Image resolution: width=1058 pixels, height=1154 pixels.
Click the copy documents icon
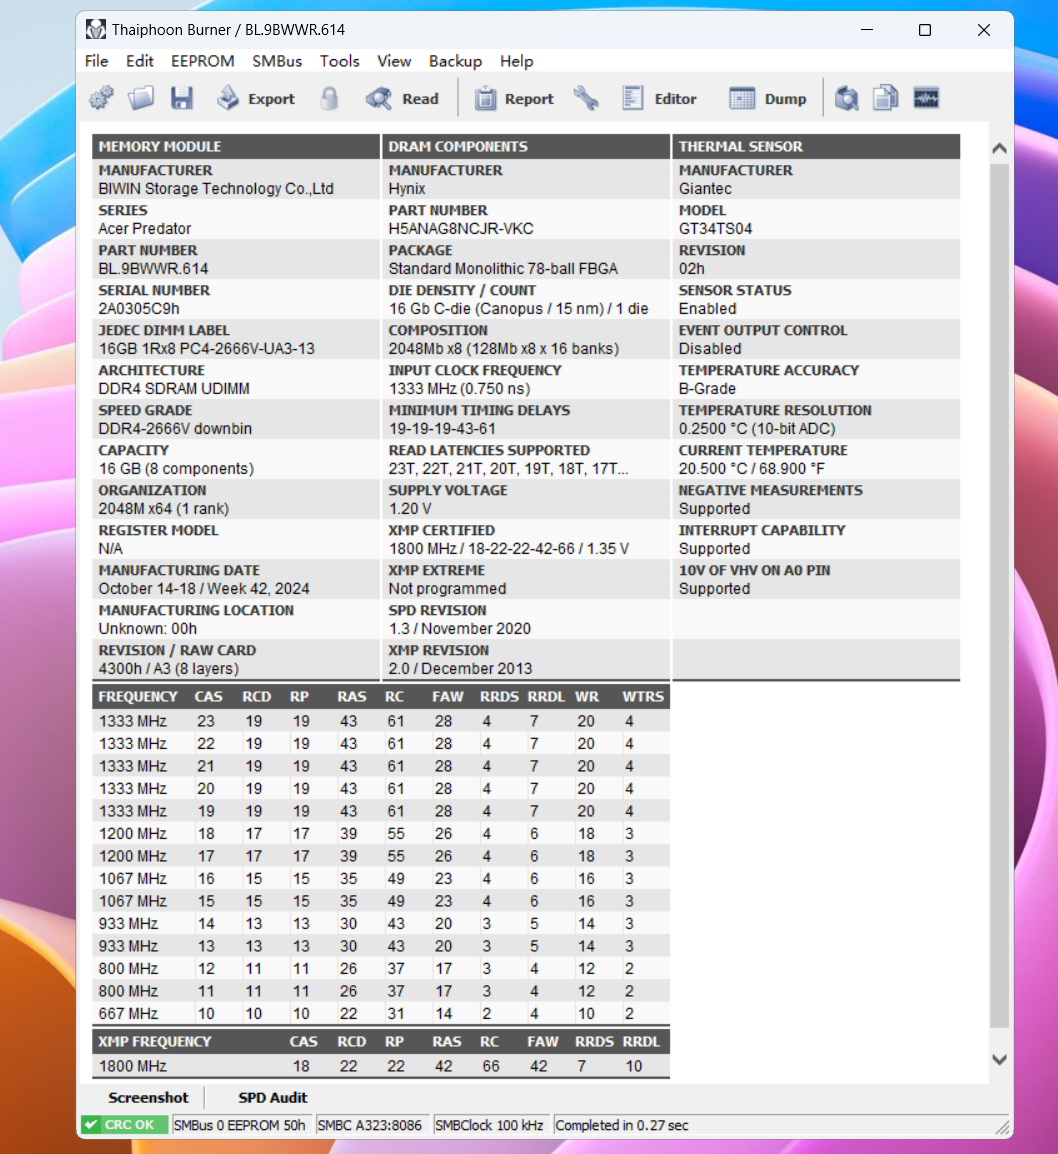click(x=886, y=98)
